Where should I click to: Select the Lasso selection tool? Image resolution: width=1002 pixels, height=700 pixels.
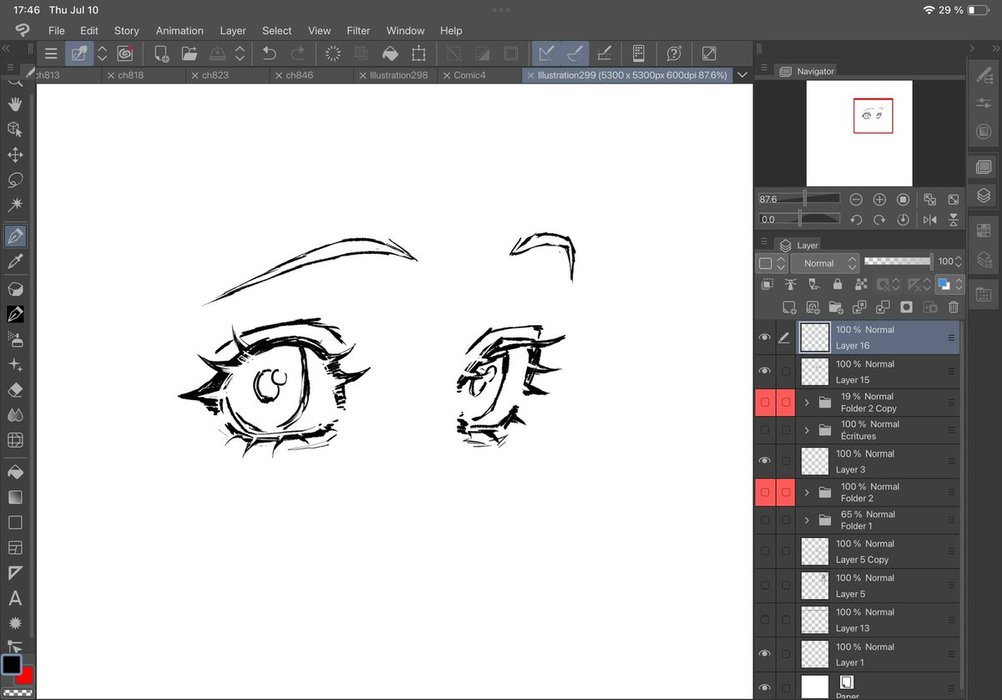[15, 180]
